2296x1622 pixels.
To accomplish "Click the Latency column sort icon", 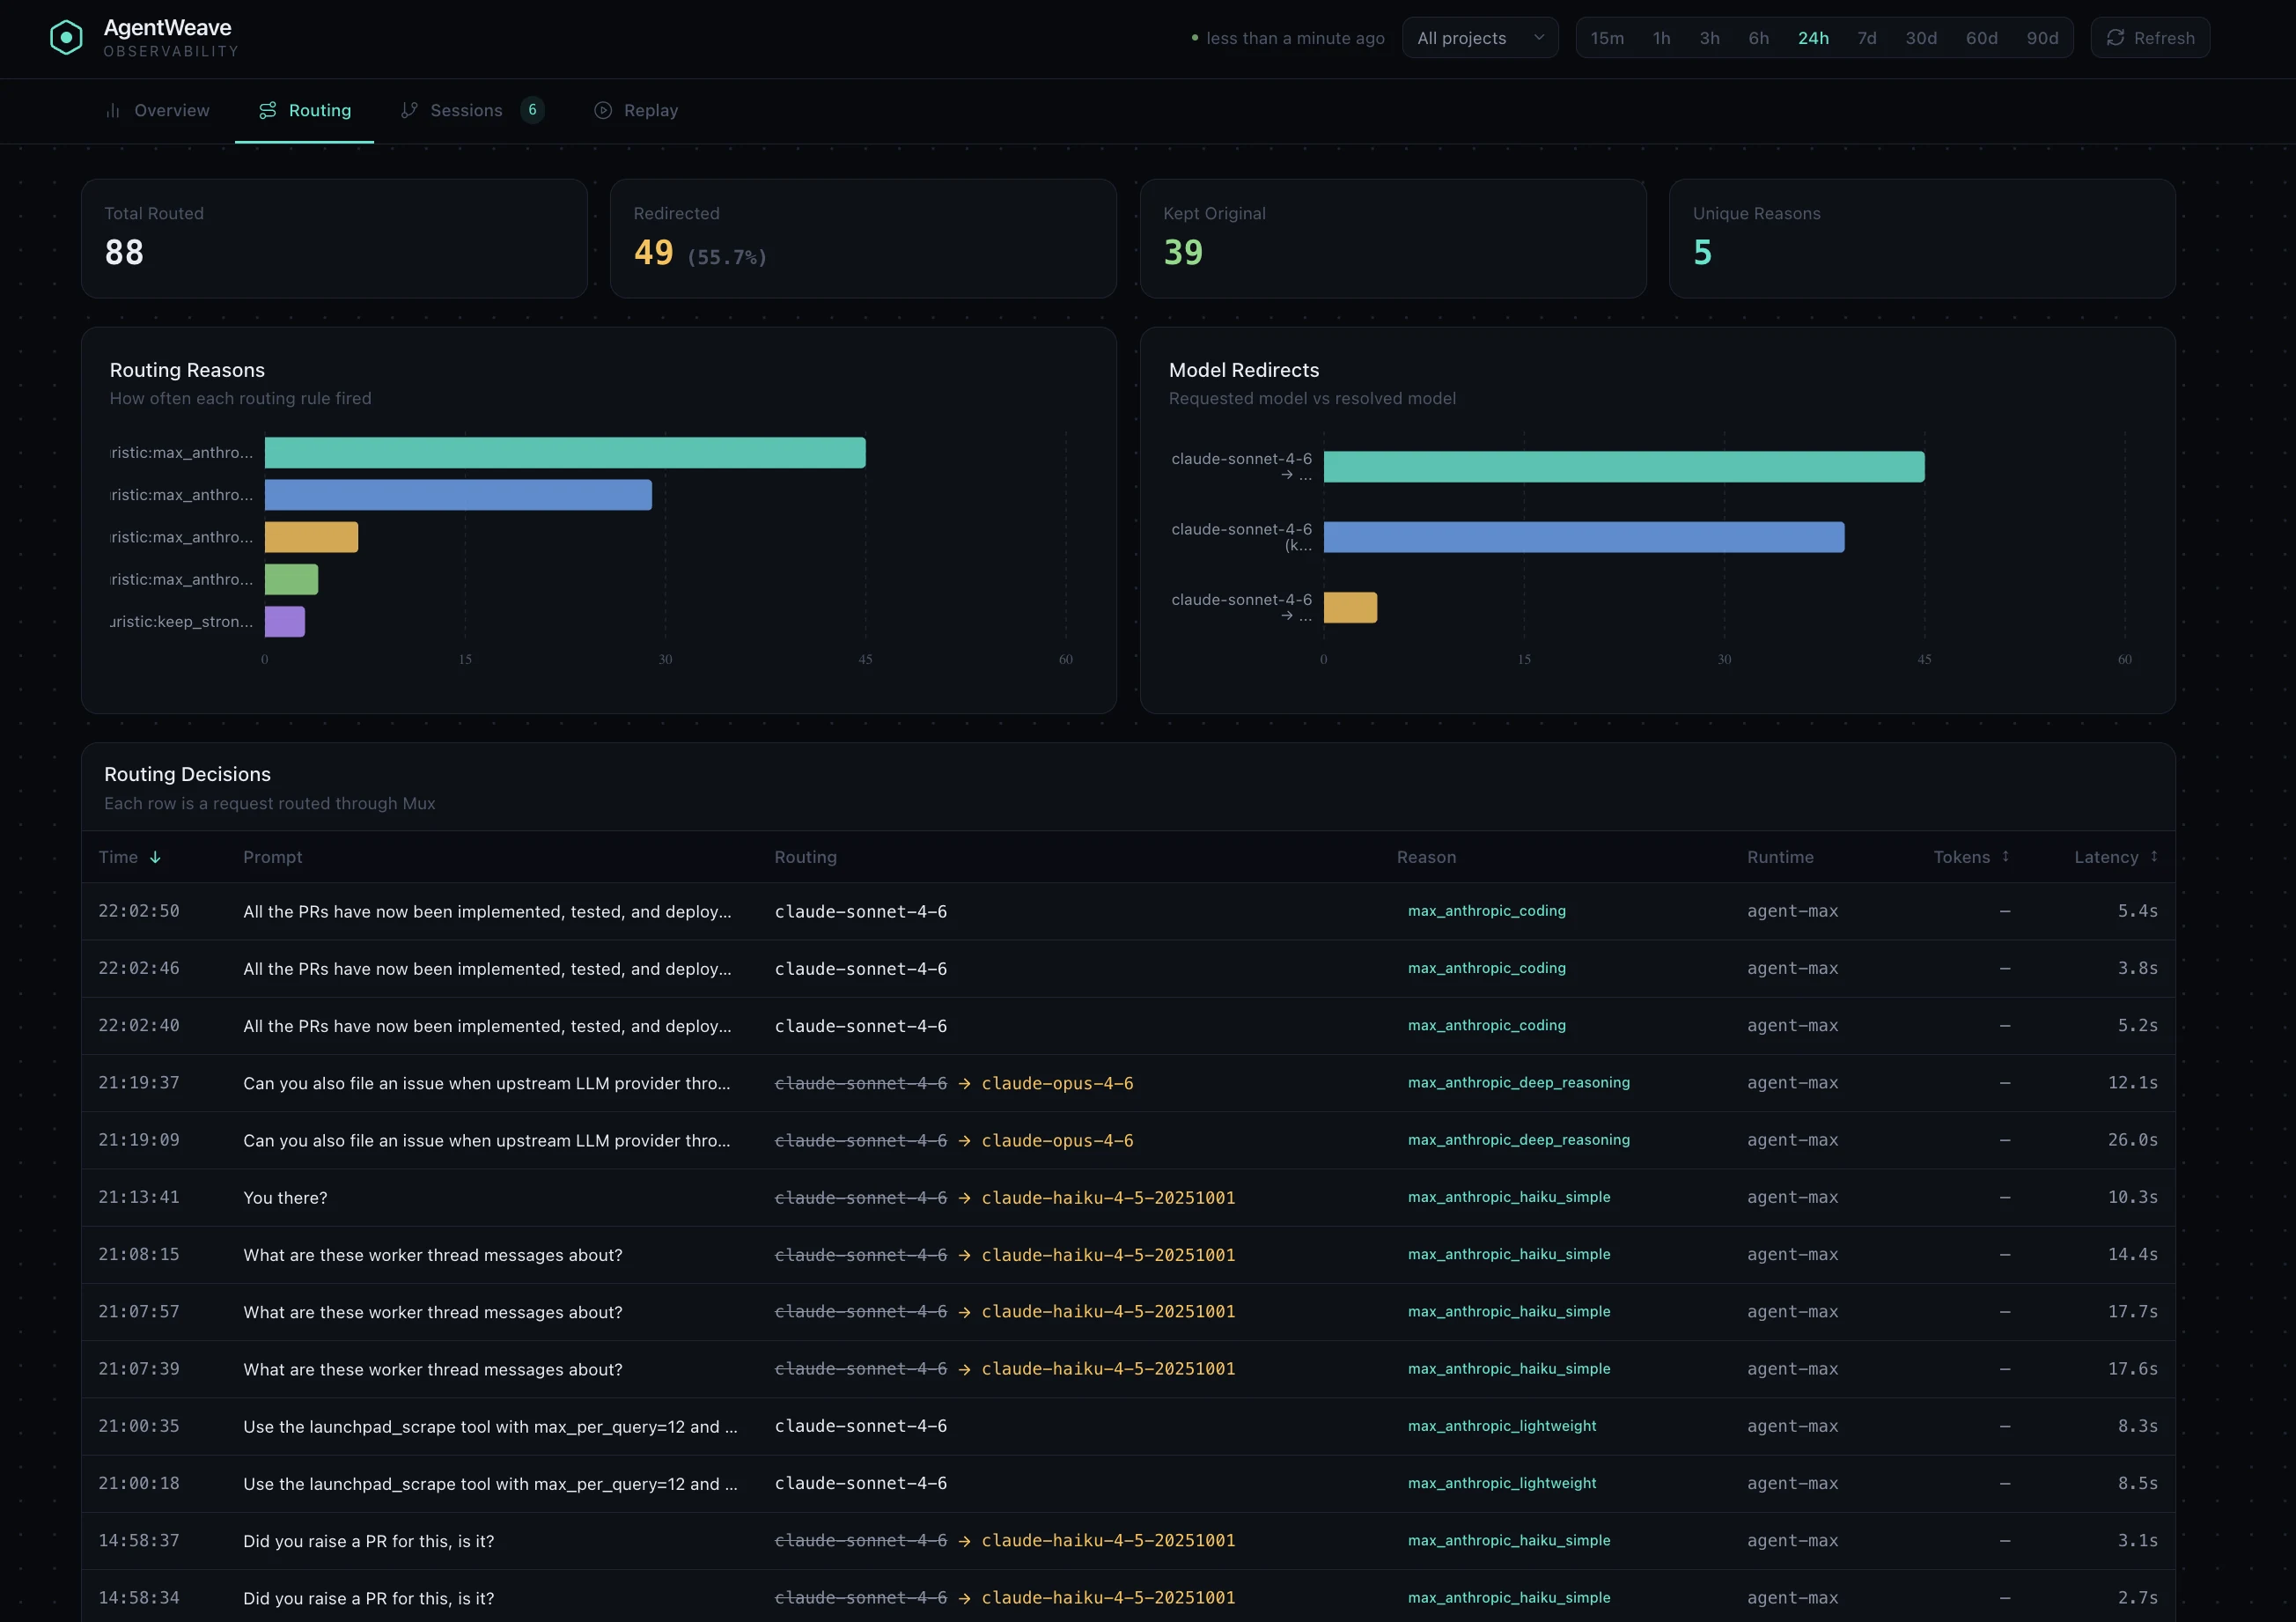I will pyautogui.click(x=2153, y=856).
